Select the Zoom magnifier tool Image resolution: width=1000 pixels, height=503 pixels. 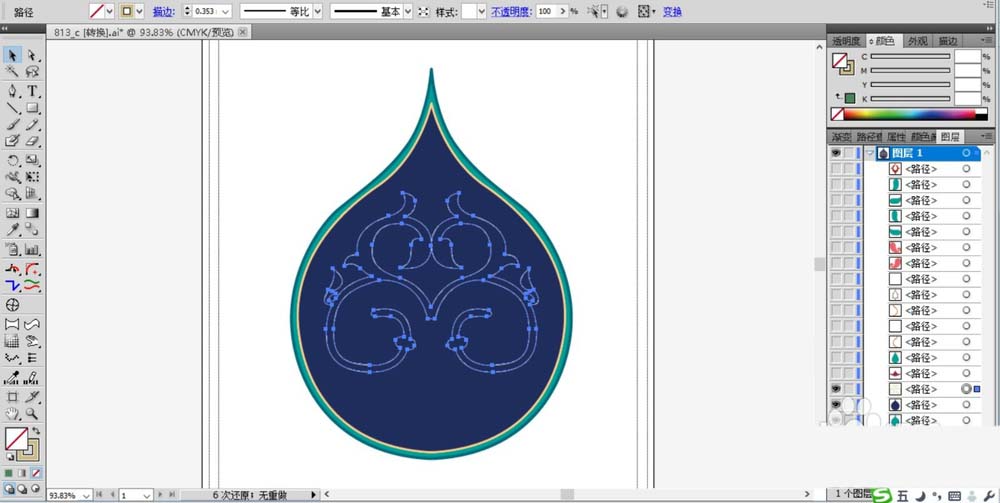[x=32, y=414]
